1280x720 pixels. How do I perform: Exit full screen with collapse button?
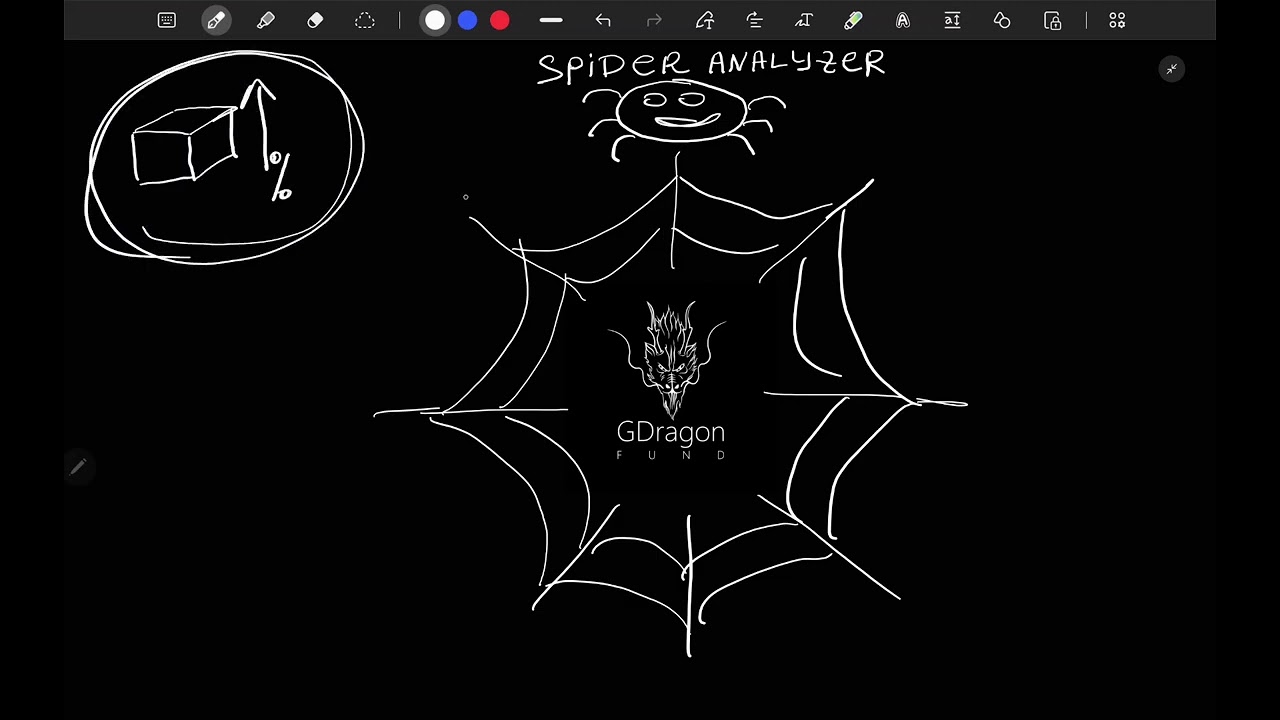(x=1172, y=69)
